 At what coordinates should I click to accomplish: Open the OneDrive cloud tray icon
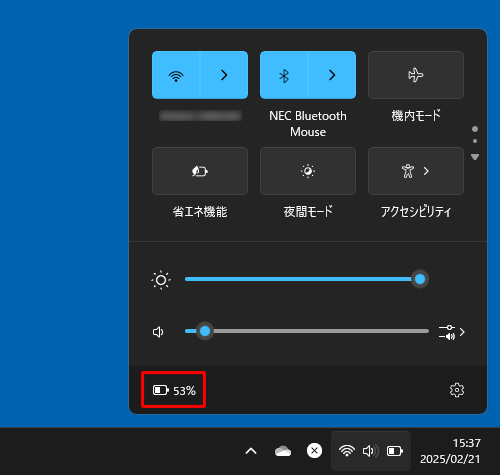(283, 451)
